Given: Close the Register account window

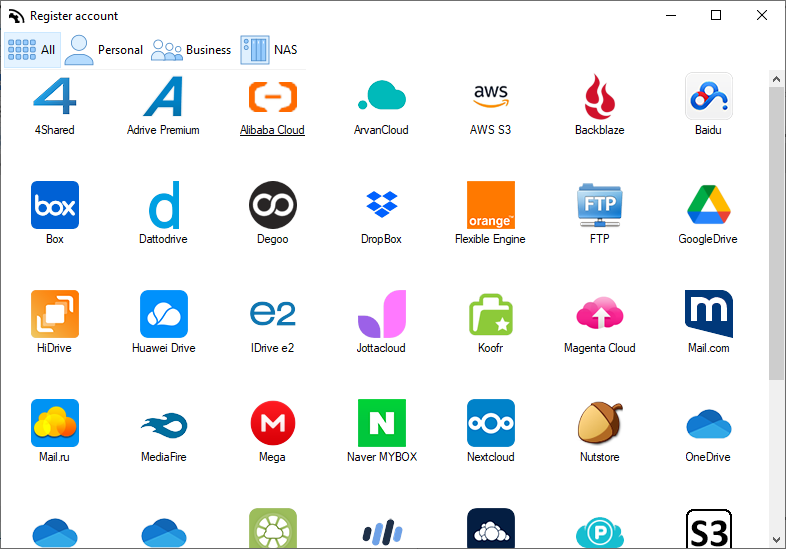Looking at the screenshot, I should pos(762,16).
